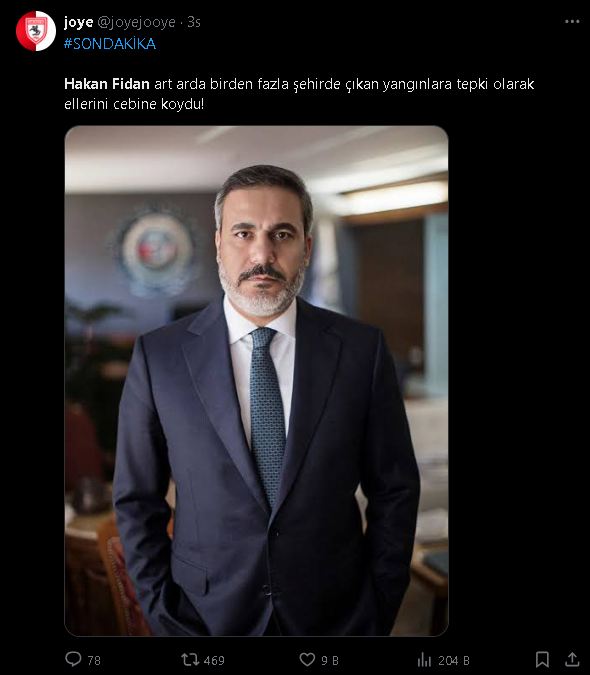Click the 469 retweets count
The width and height of the screenshot is (590, 675).
[214, 660]
